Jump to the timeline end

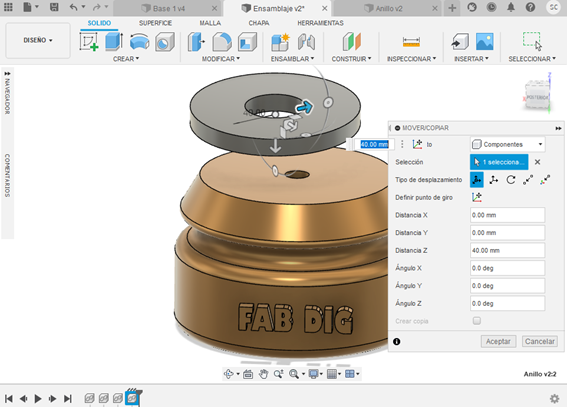pos(68,398)
